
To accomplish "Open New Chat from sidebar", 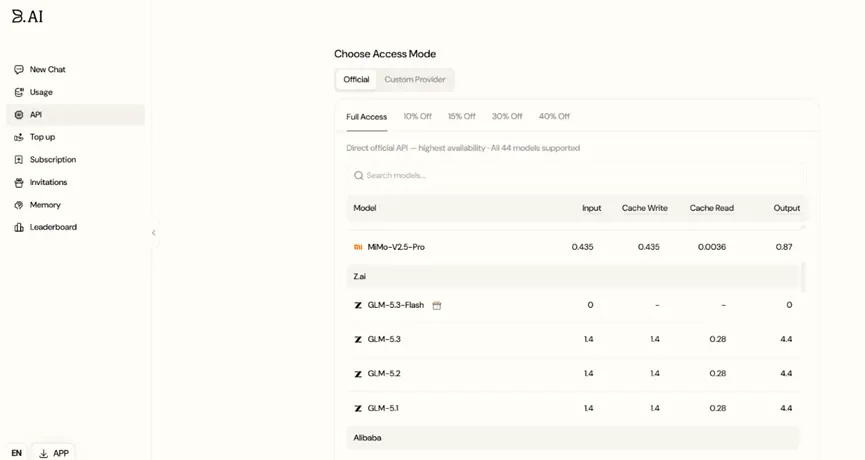I will pyautogui.click(x=76, y=69).
